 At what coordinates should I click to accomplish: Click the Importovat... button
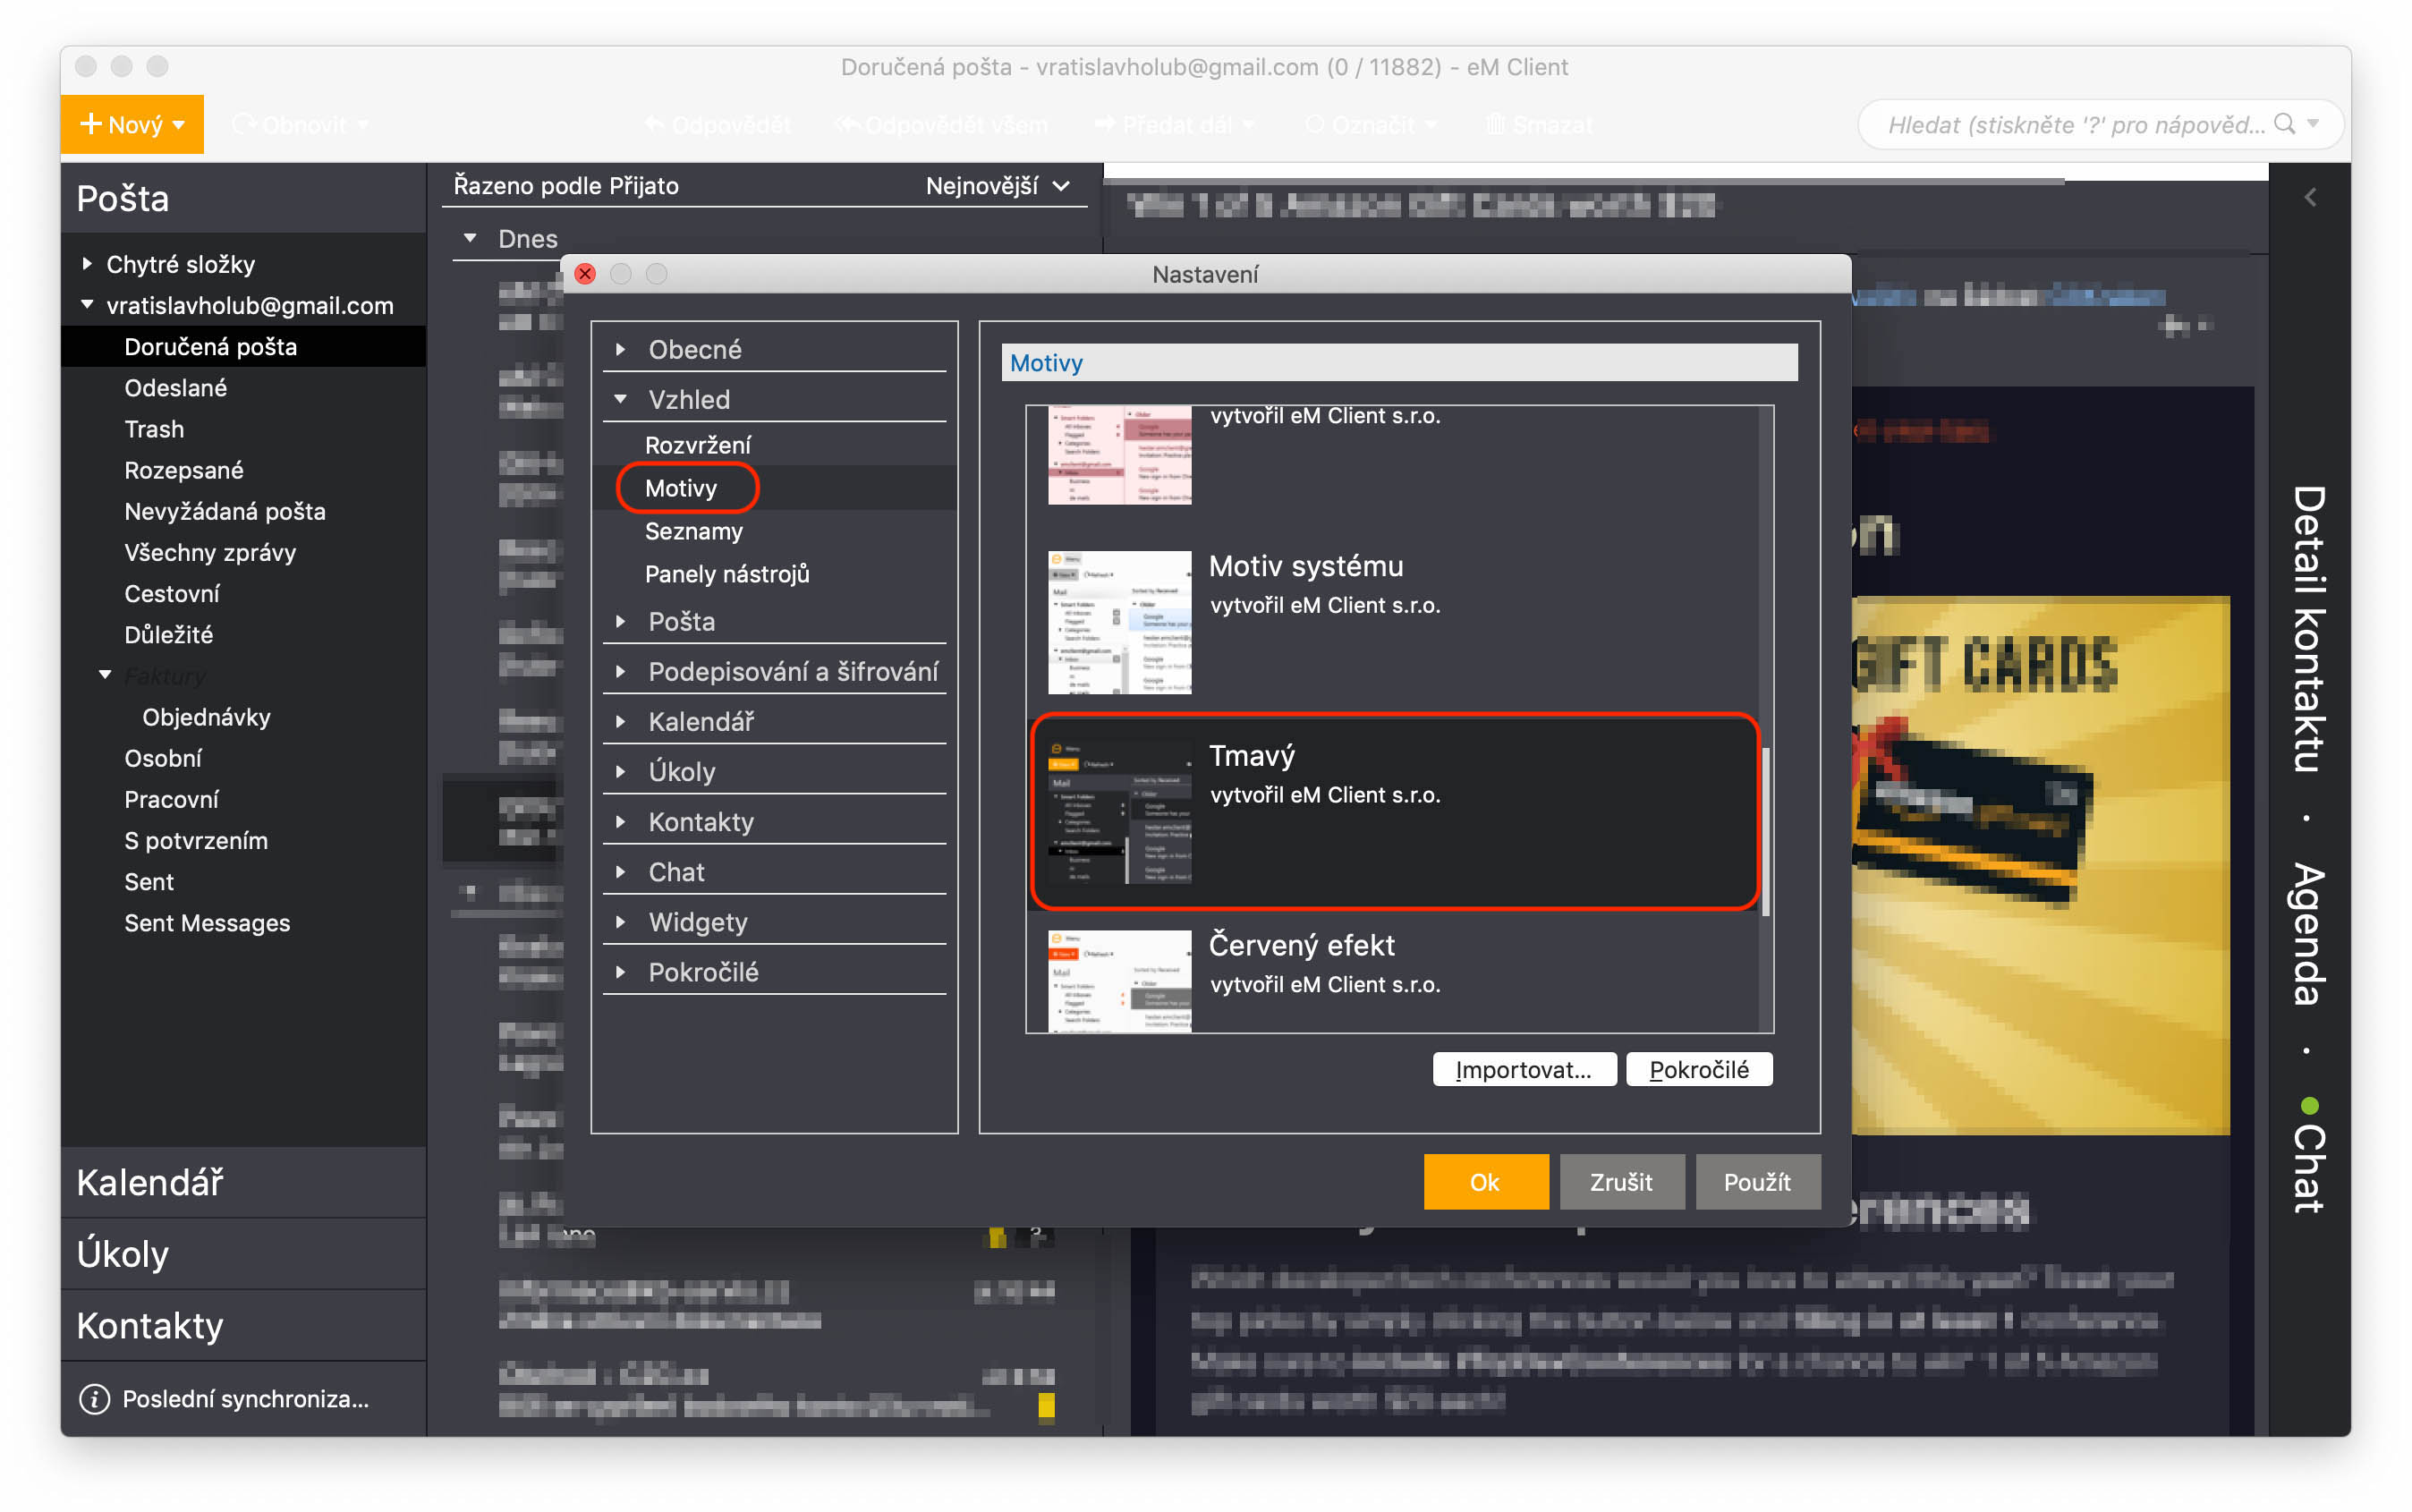(1523, 1069)
